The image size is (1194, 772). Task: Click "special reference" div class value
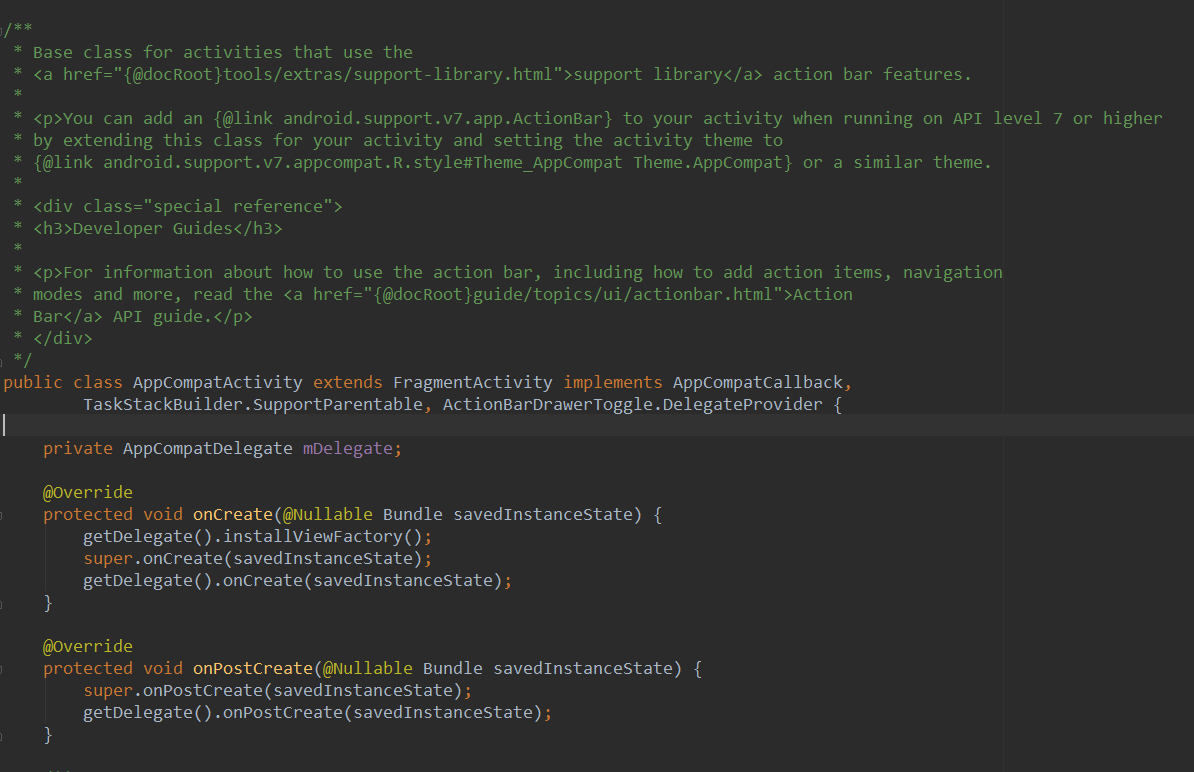tap(238, 206)
